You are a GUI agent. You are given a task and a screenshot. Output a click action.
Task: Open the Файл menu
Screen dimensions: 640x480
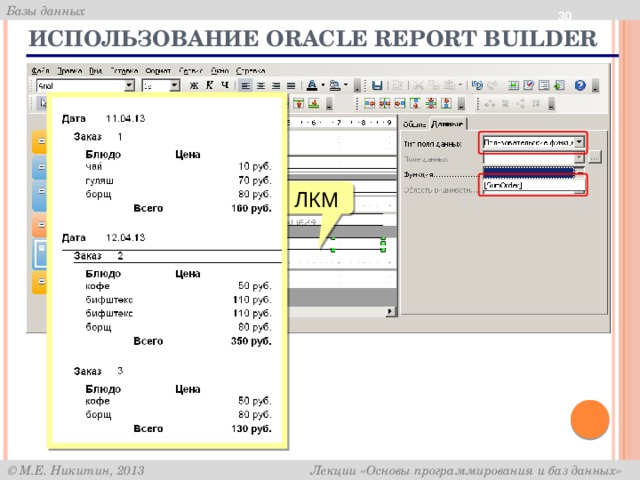pyautogui.click(x=40, y=71)
